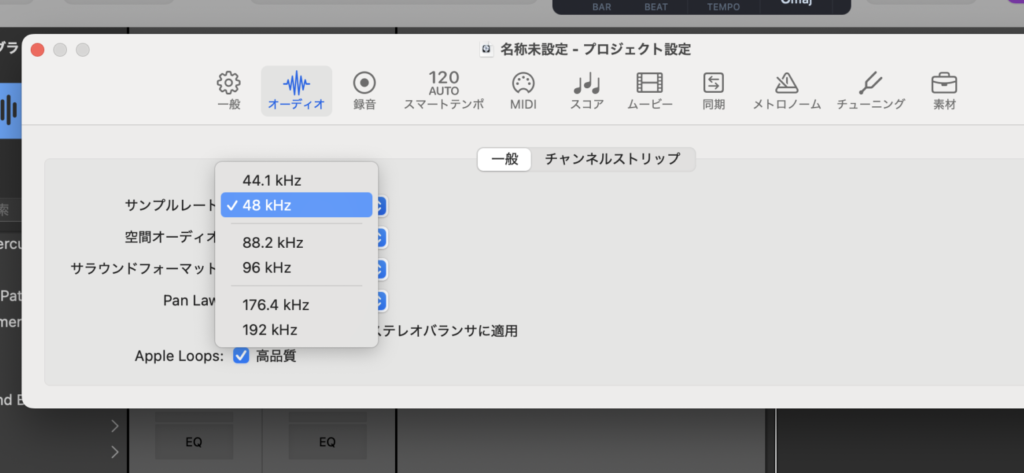
Task: Open the 素材 briefcase pane
Action: (x=944, y=90)
